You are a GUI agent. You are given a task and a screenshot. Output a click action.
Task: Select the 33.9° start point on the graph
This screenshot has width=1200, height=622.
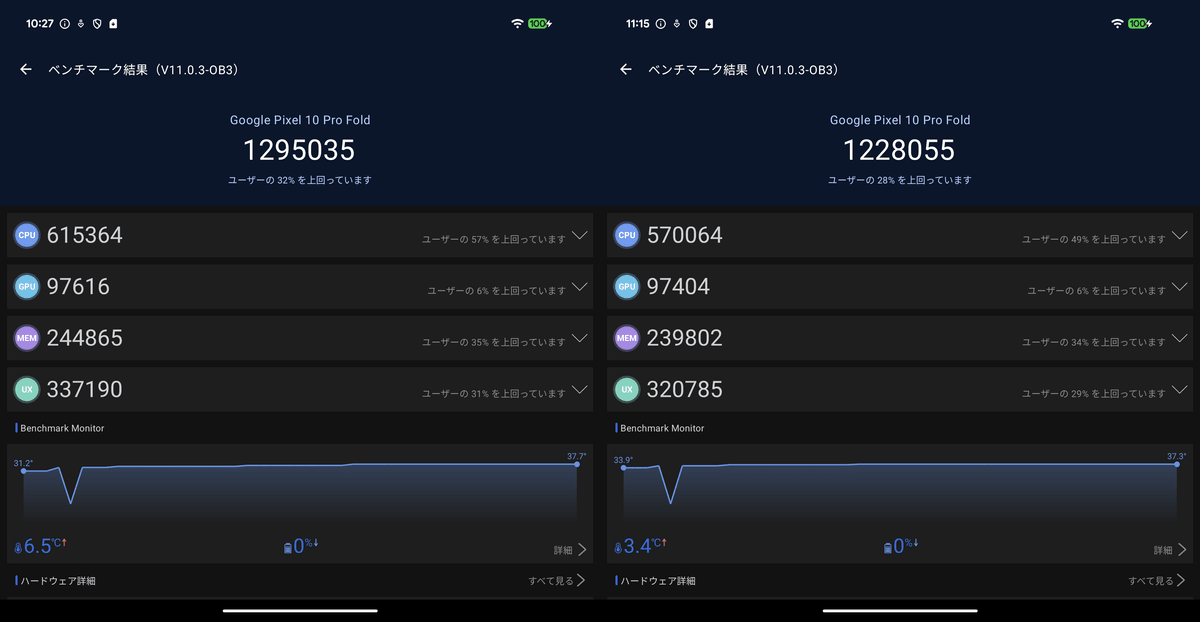click(x=624, y=468)
